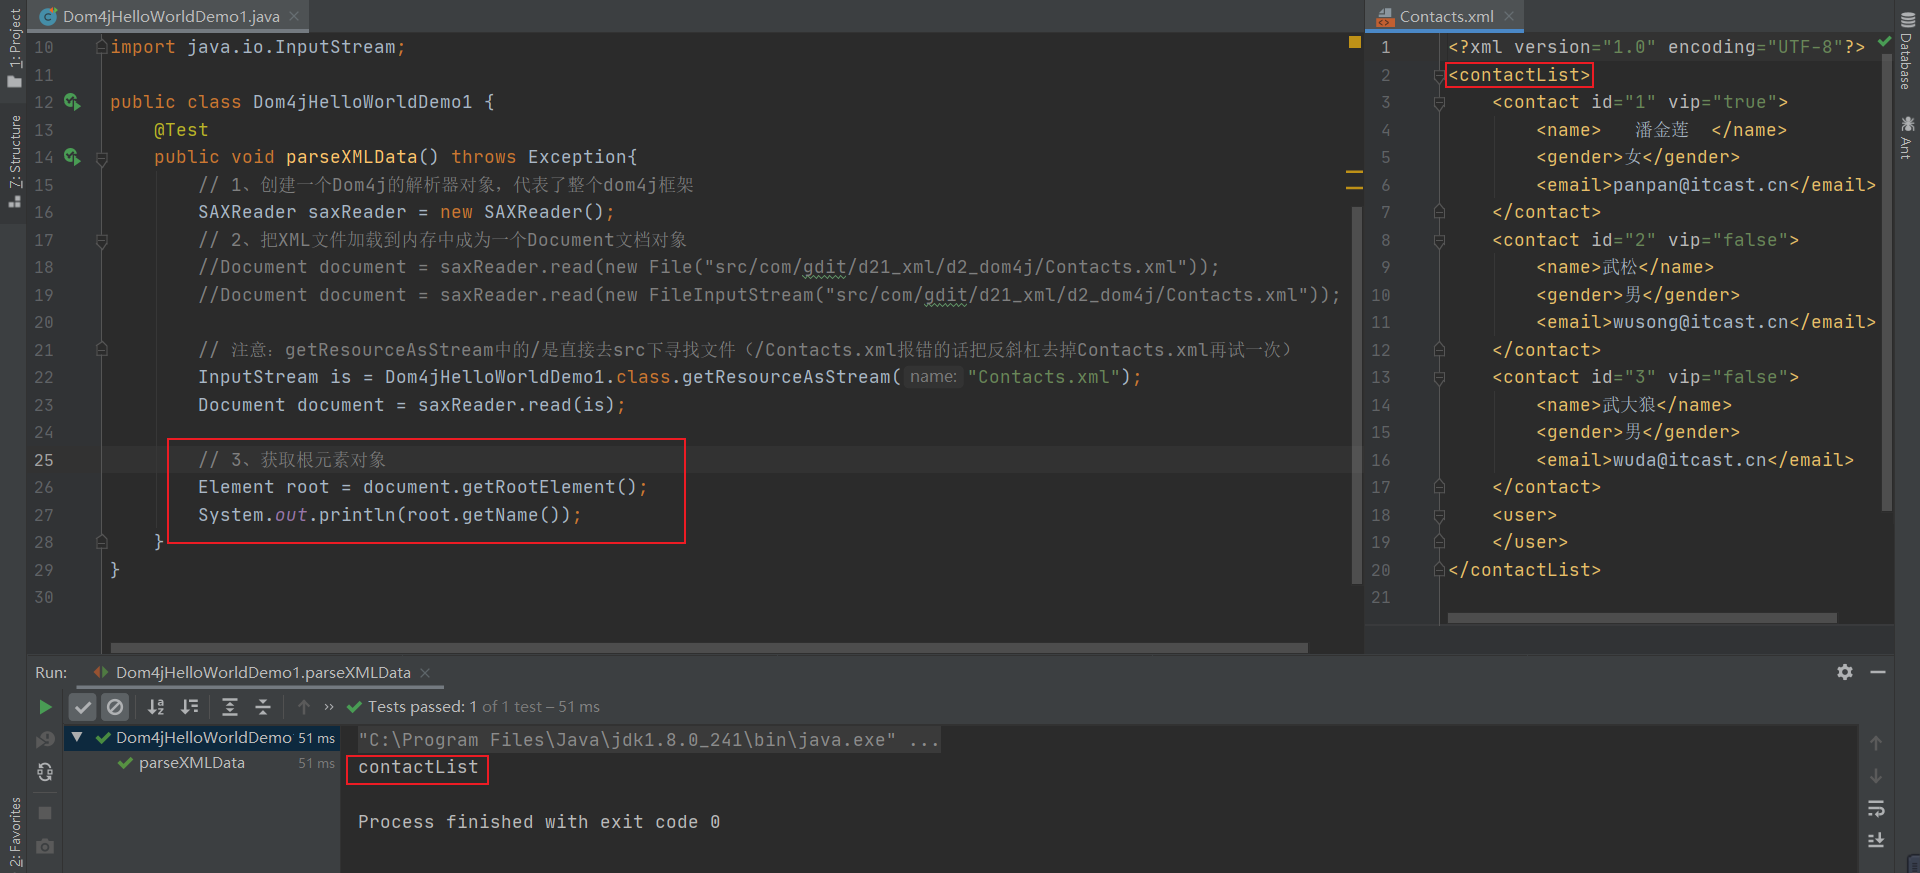
Task: Click the scroll-to-end icon in console
Action: pos(1876,840)
